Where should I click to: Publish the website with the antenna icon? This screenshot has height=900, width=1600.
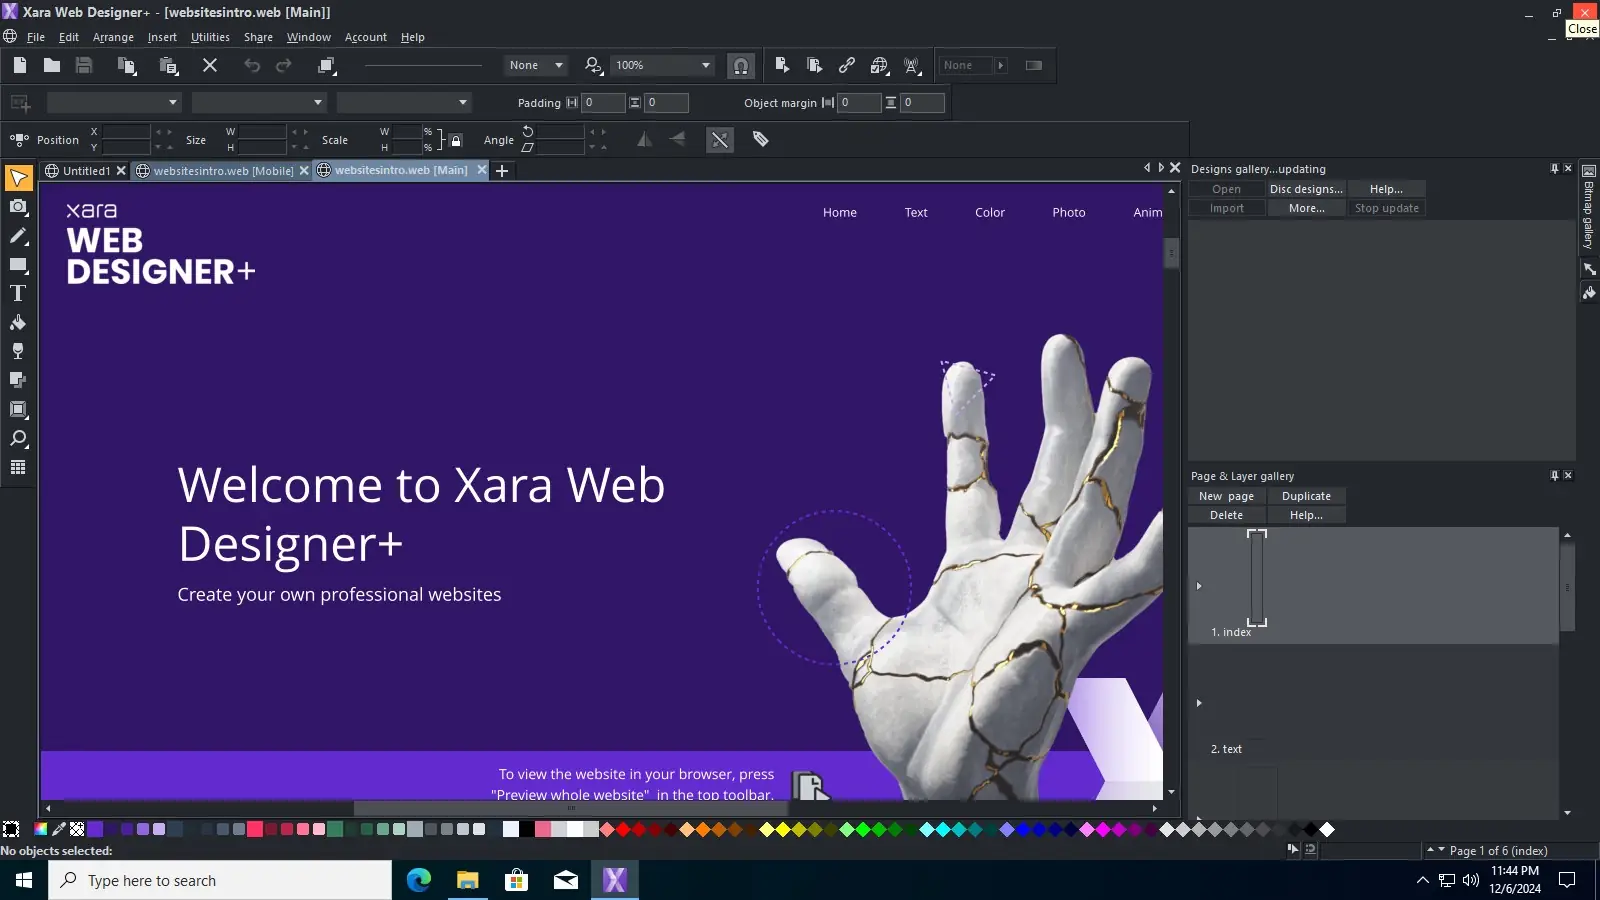coord(912,65)
